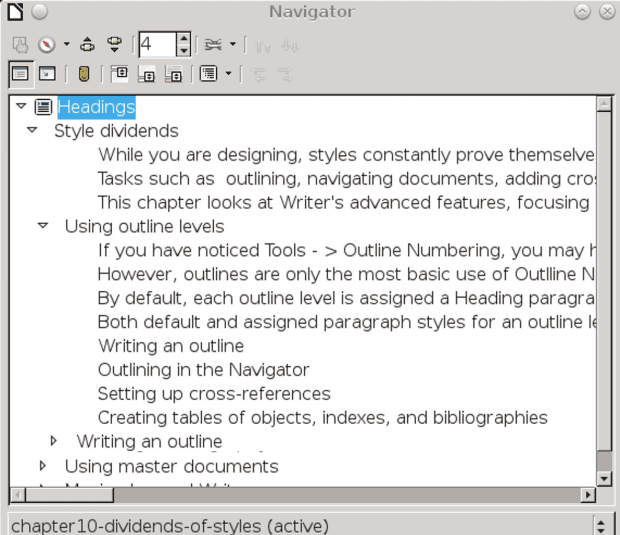Select 'Creating tables of objects, indexes' entry
The height and width of the screenshot is (535, 620).
[323, 418]
